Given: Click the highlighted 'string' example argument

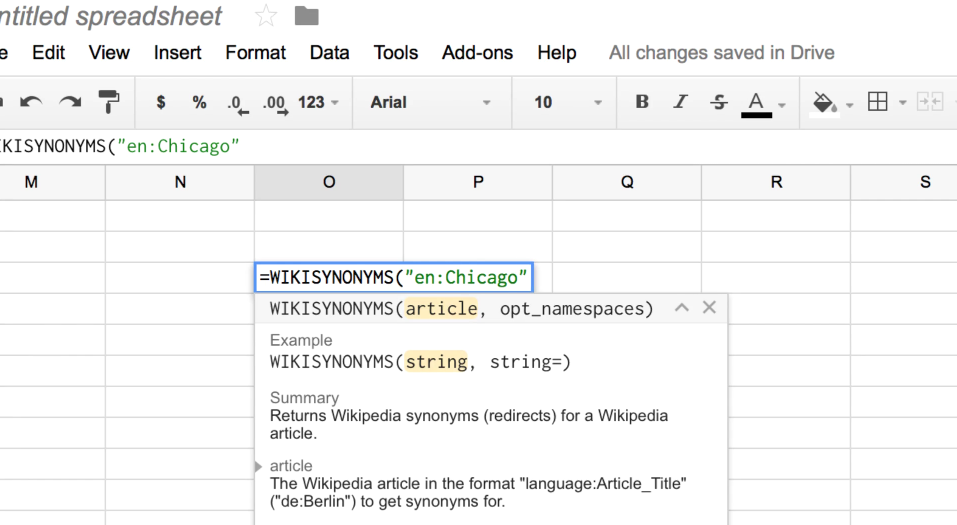Looking at the screenshot, I should click(436, 362).
